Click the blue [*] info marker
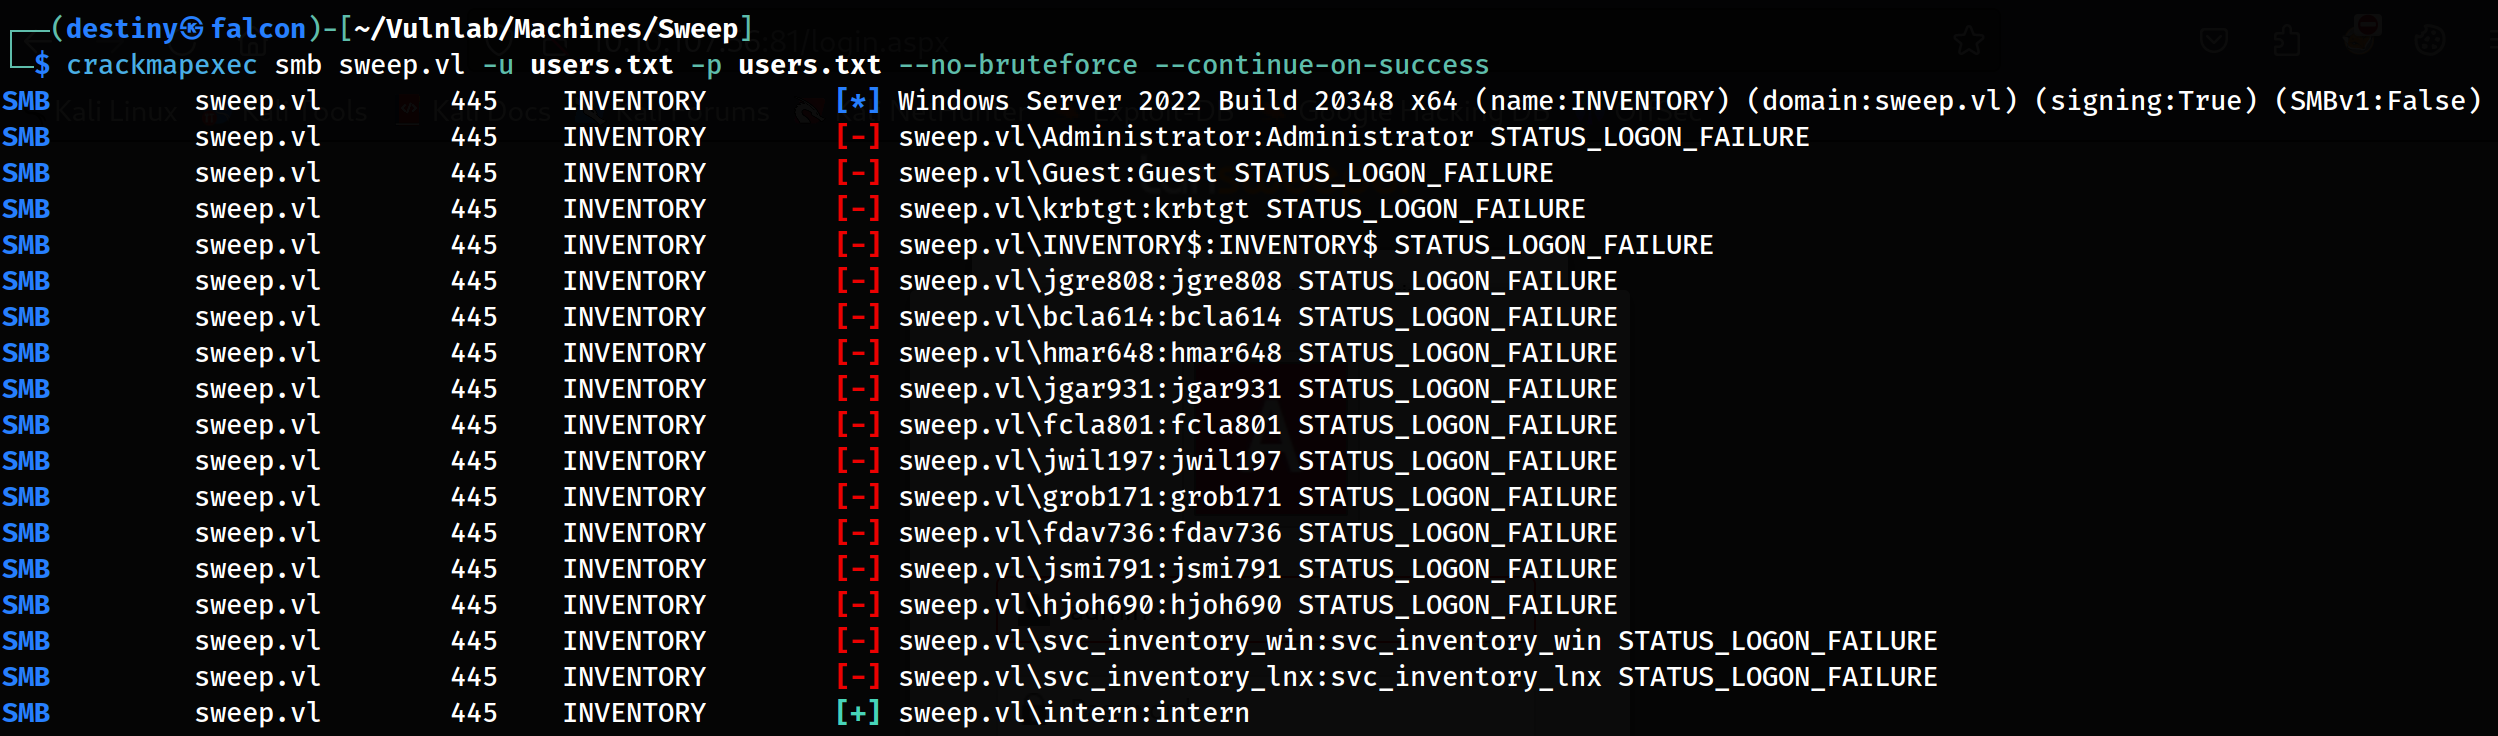Image resolution: width=2498 pixels, height=736 pixels. point(858,101)
